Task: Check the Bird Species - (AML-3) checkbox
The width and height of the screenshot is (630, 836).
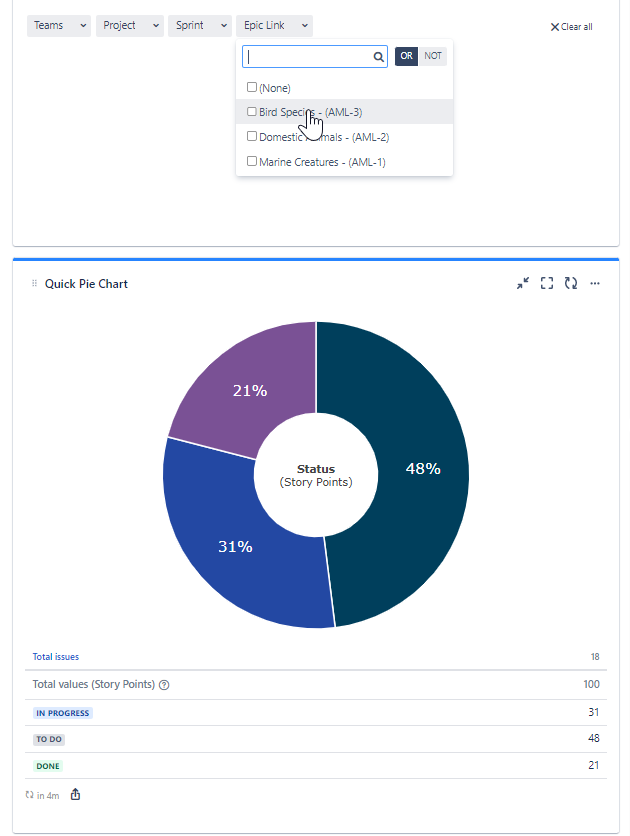Action: click(252, 112)
